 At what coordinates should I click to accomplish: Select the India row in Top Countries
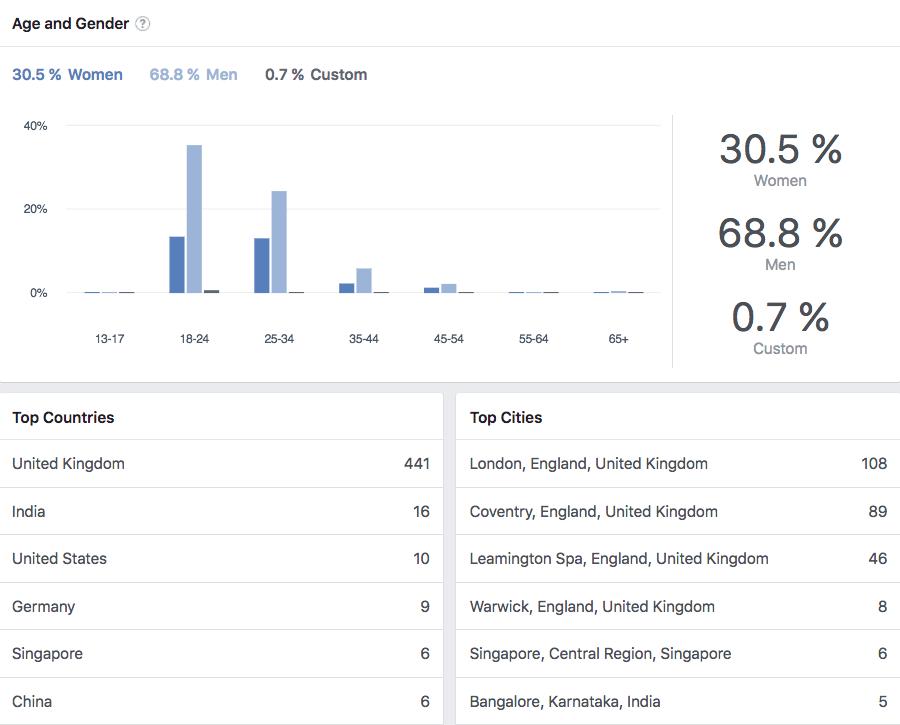point(220,512)
